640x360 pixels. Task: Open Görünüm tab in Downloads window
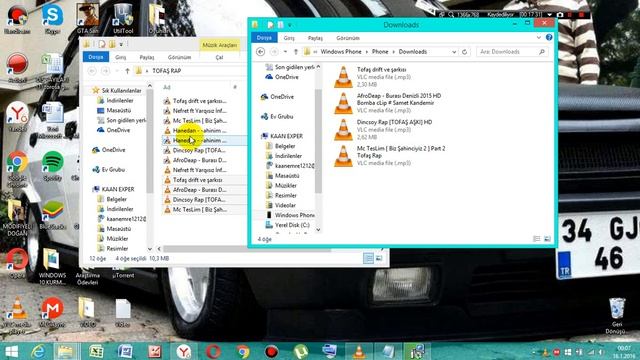point(348,38)
